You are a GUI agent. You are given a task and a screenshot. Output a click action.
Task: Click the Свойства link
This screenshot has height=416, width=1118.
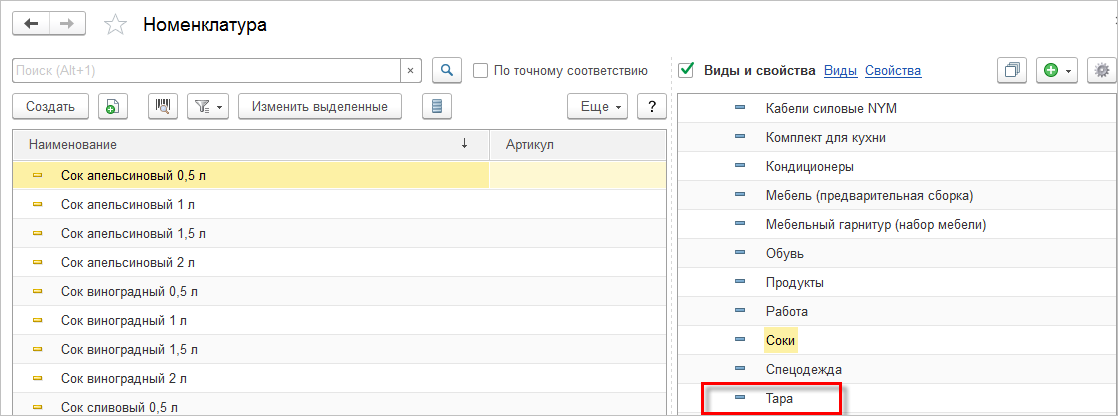point(892,71)
